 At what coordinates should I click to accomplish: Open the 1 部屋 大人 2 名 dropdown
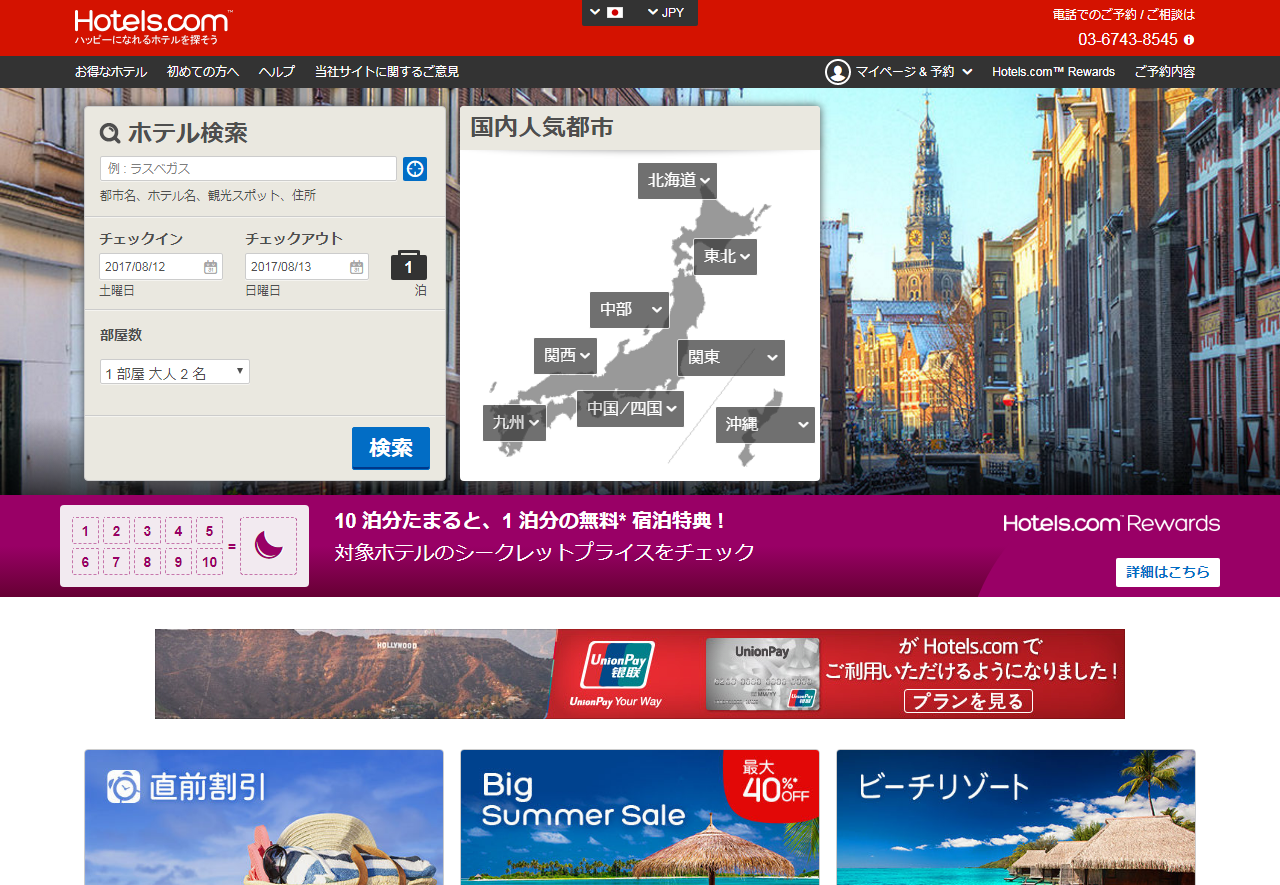point(175,372)
